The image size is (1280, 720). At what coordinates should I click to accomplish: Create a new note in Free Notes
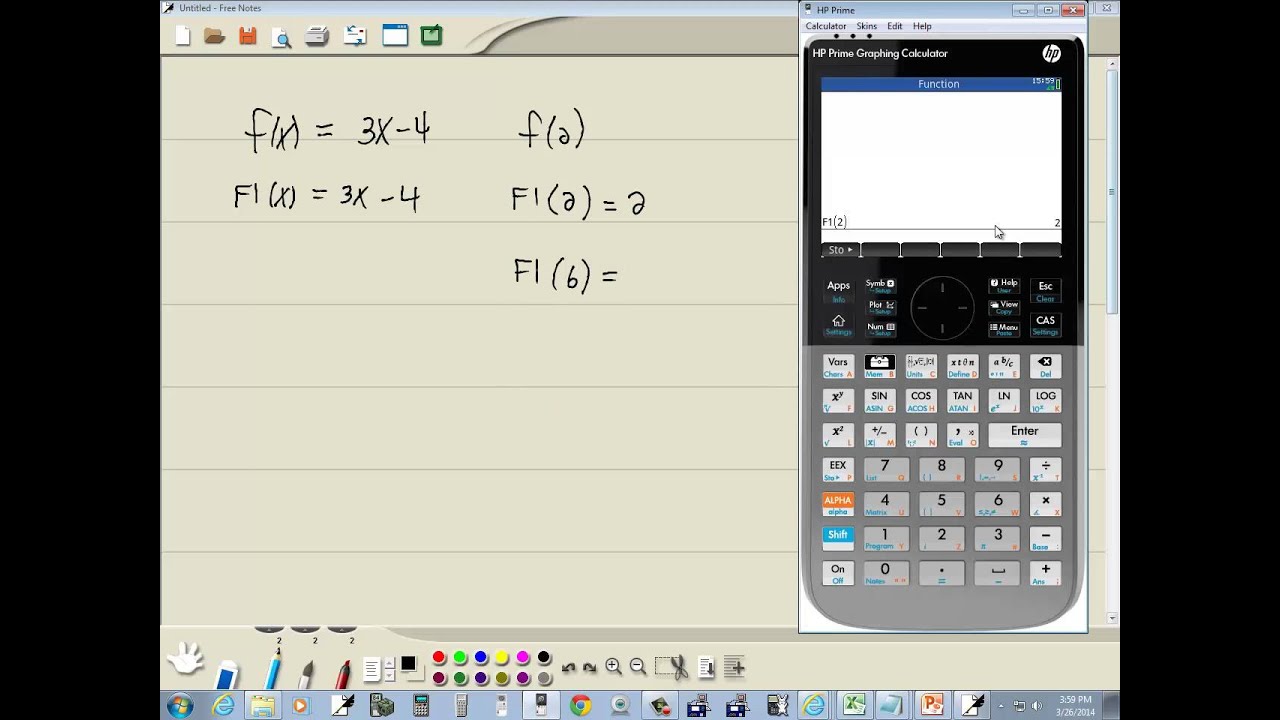183,36
